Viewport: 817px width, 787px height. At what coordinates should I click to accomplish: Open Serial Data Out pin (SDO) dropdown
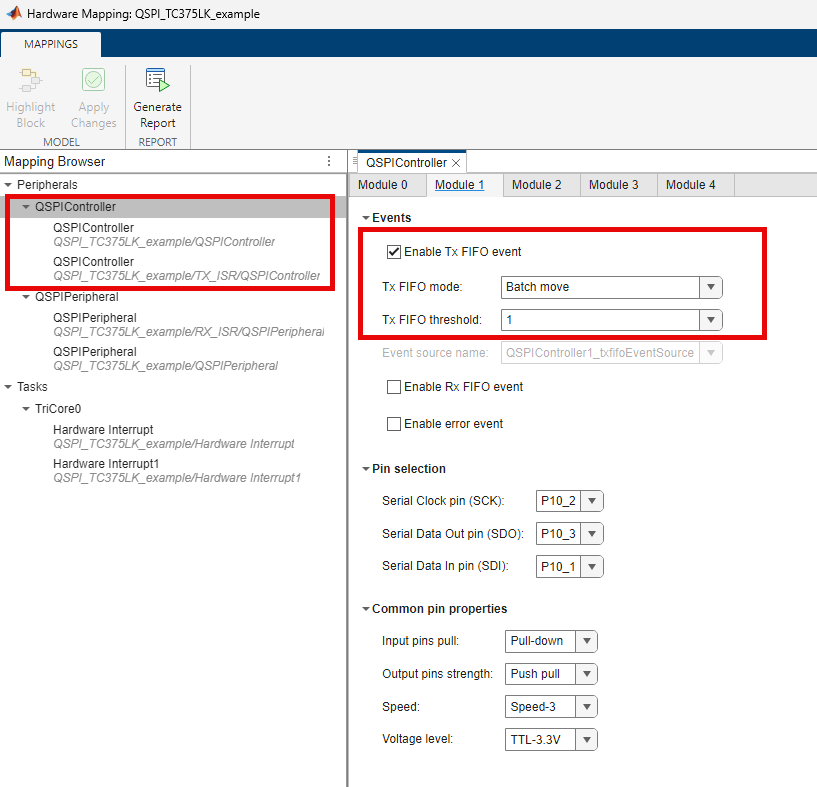pyautogui.click(x=592, y=534)
